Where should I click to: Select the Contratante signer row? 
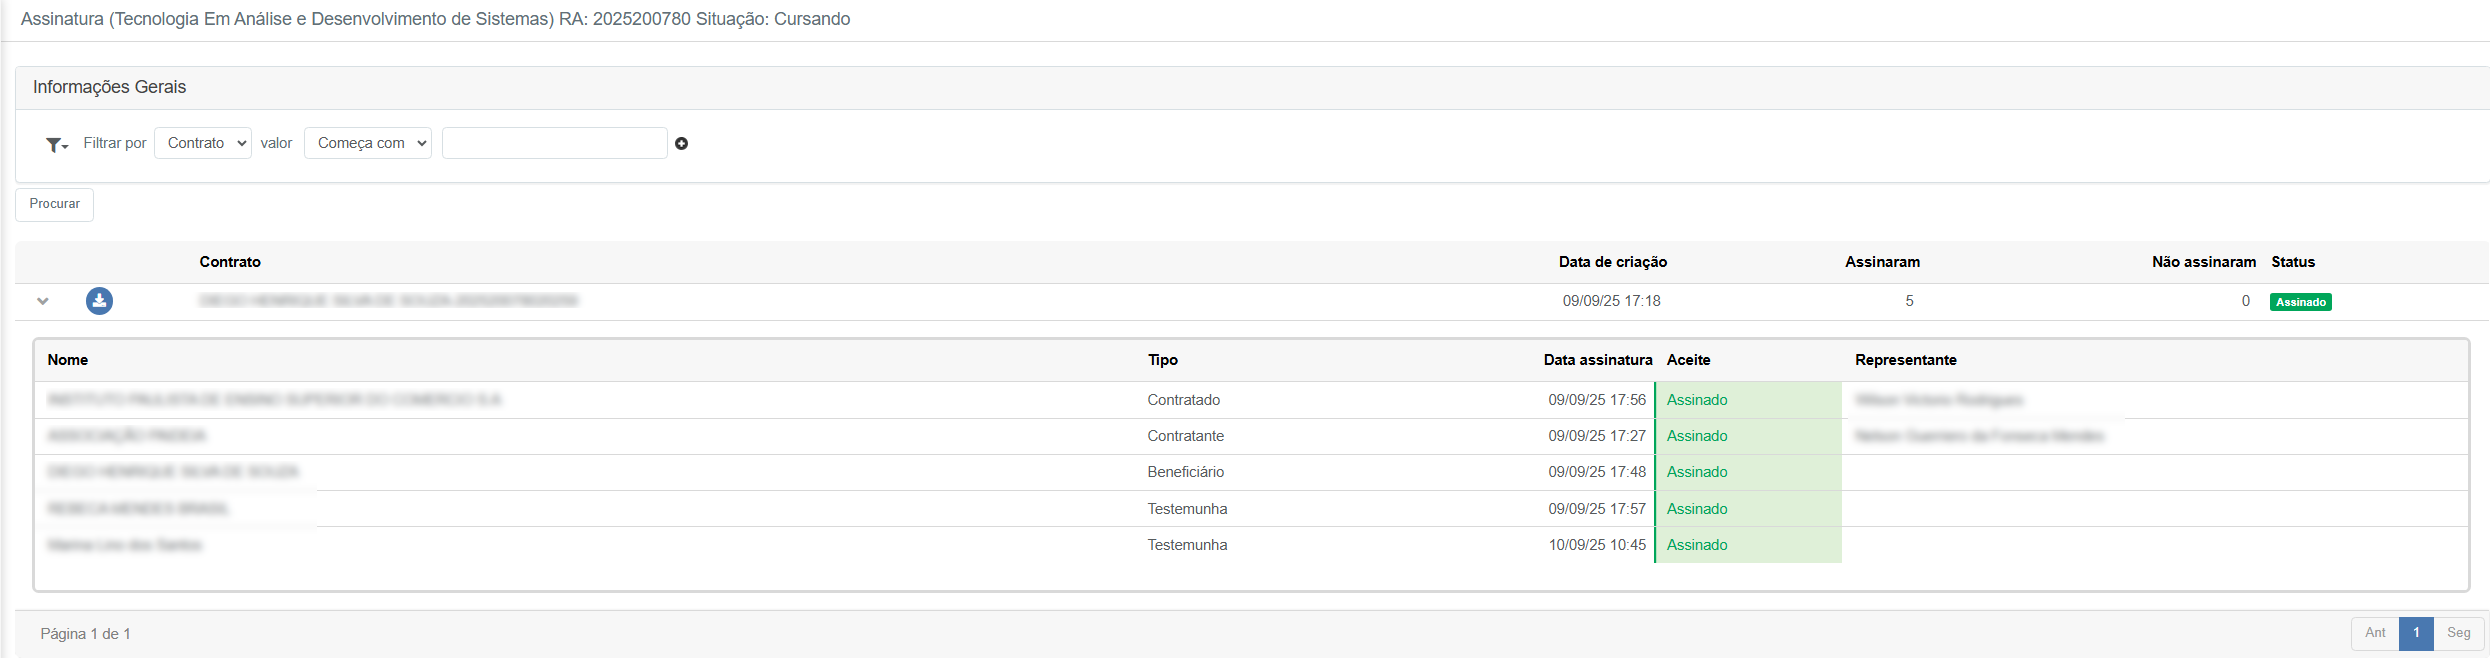tap(1185, 436)
